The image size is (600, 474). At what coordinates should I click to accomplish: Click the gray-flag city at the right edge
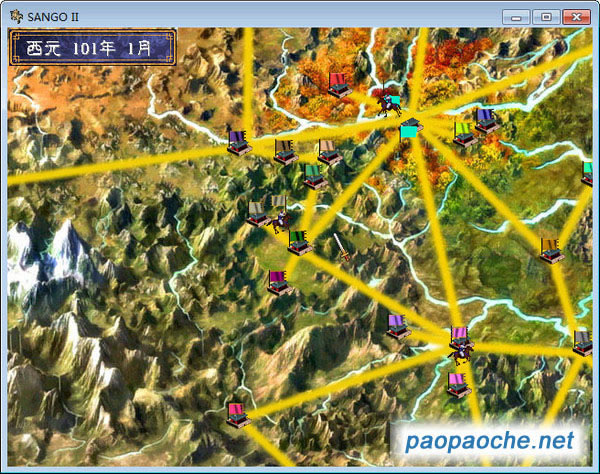[x=583, y=343]
